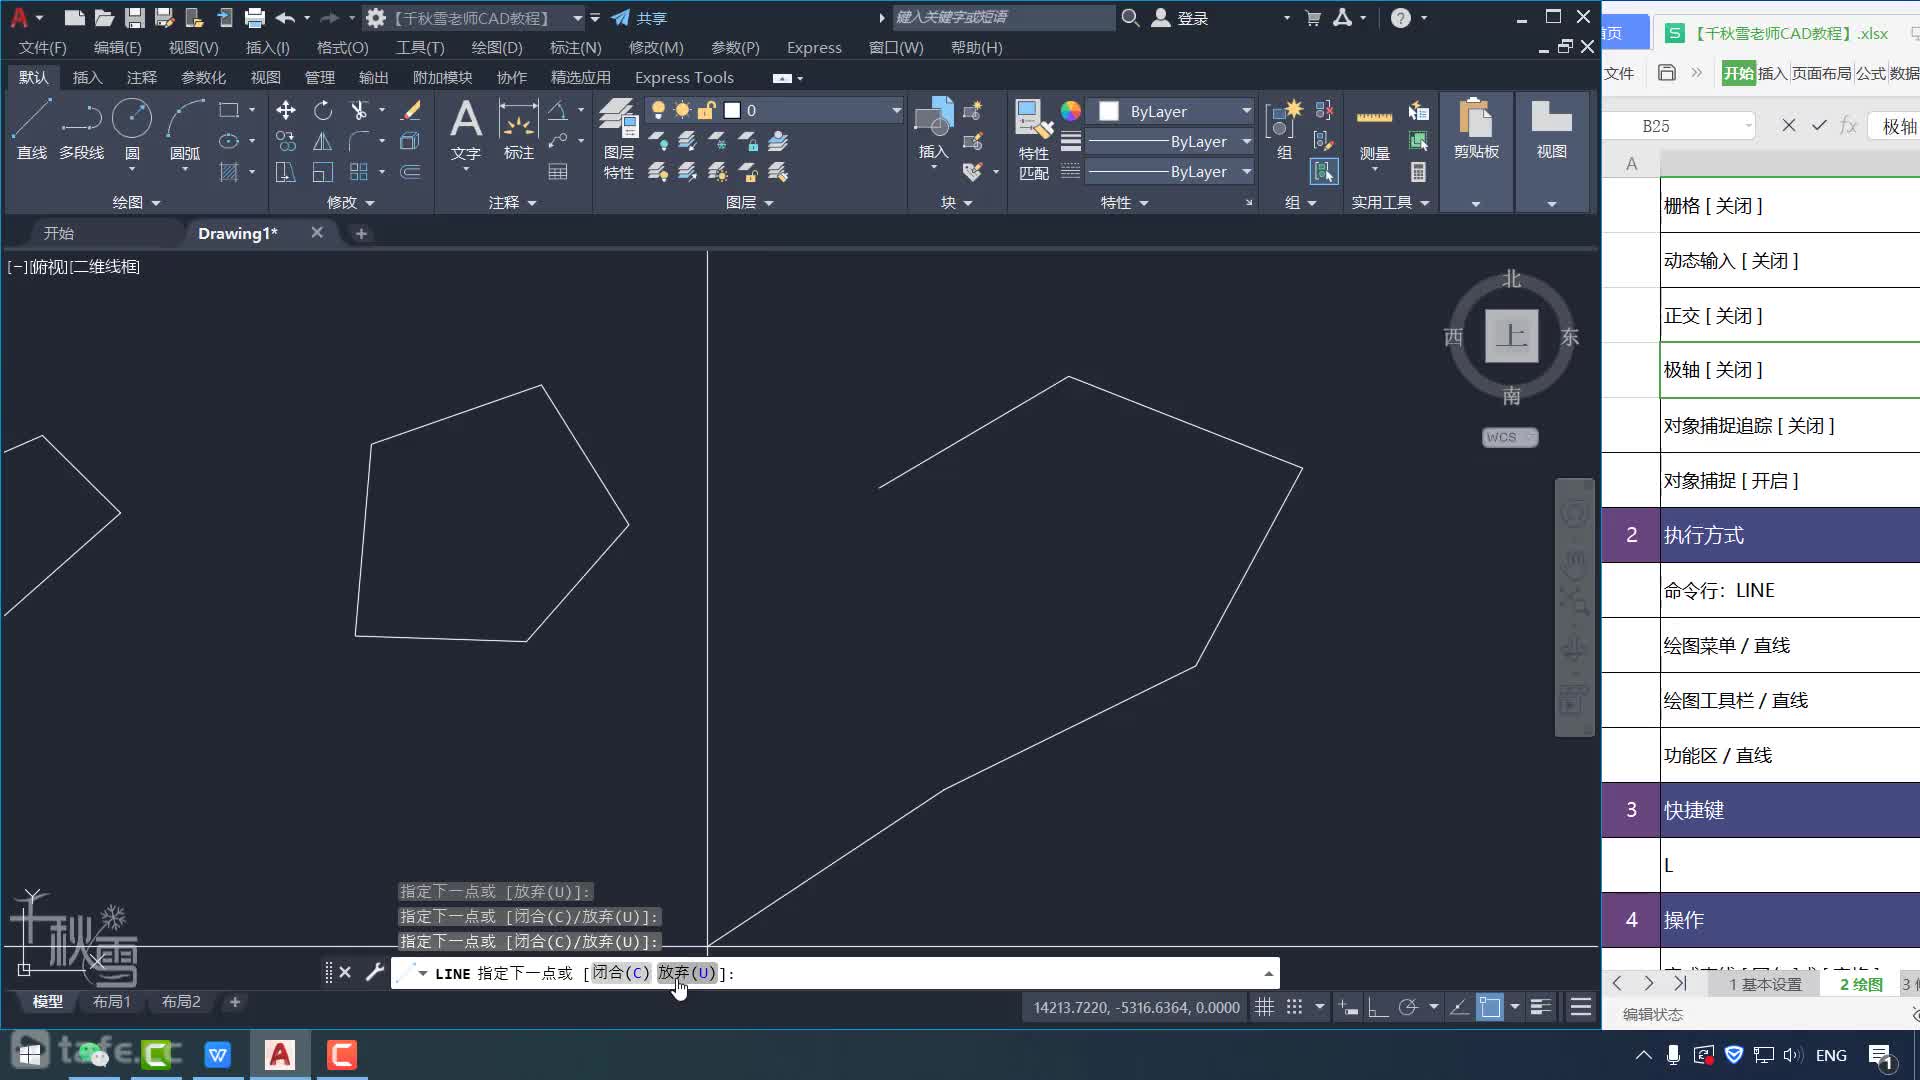Click the Clipboard (剪贴板) icon
The height and width of the screenshot is (1080, 1920).
tap(1476, 130)
